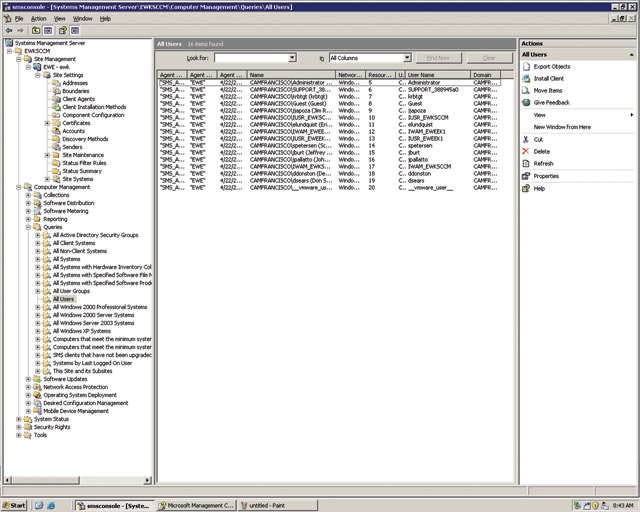Click the Cut scissors icon
The height and width of the screenshot is (512, 640).
[x=526, y=140]
